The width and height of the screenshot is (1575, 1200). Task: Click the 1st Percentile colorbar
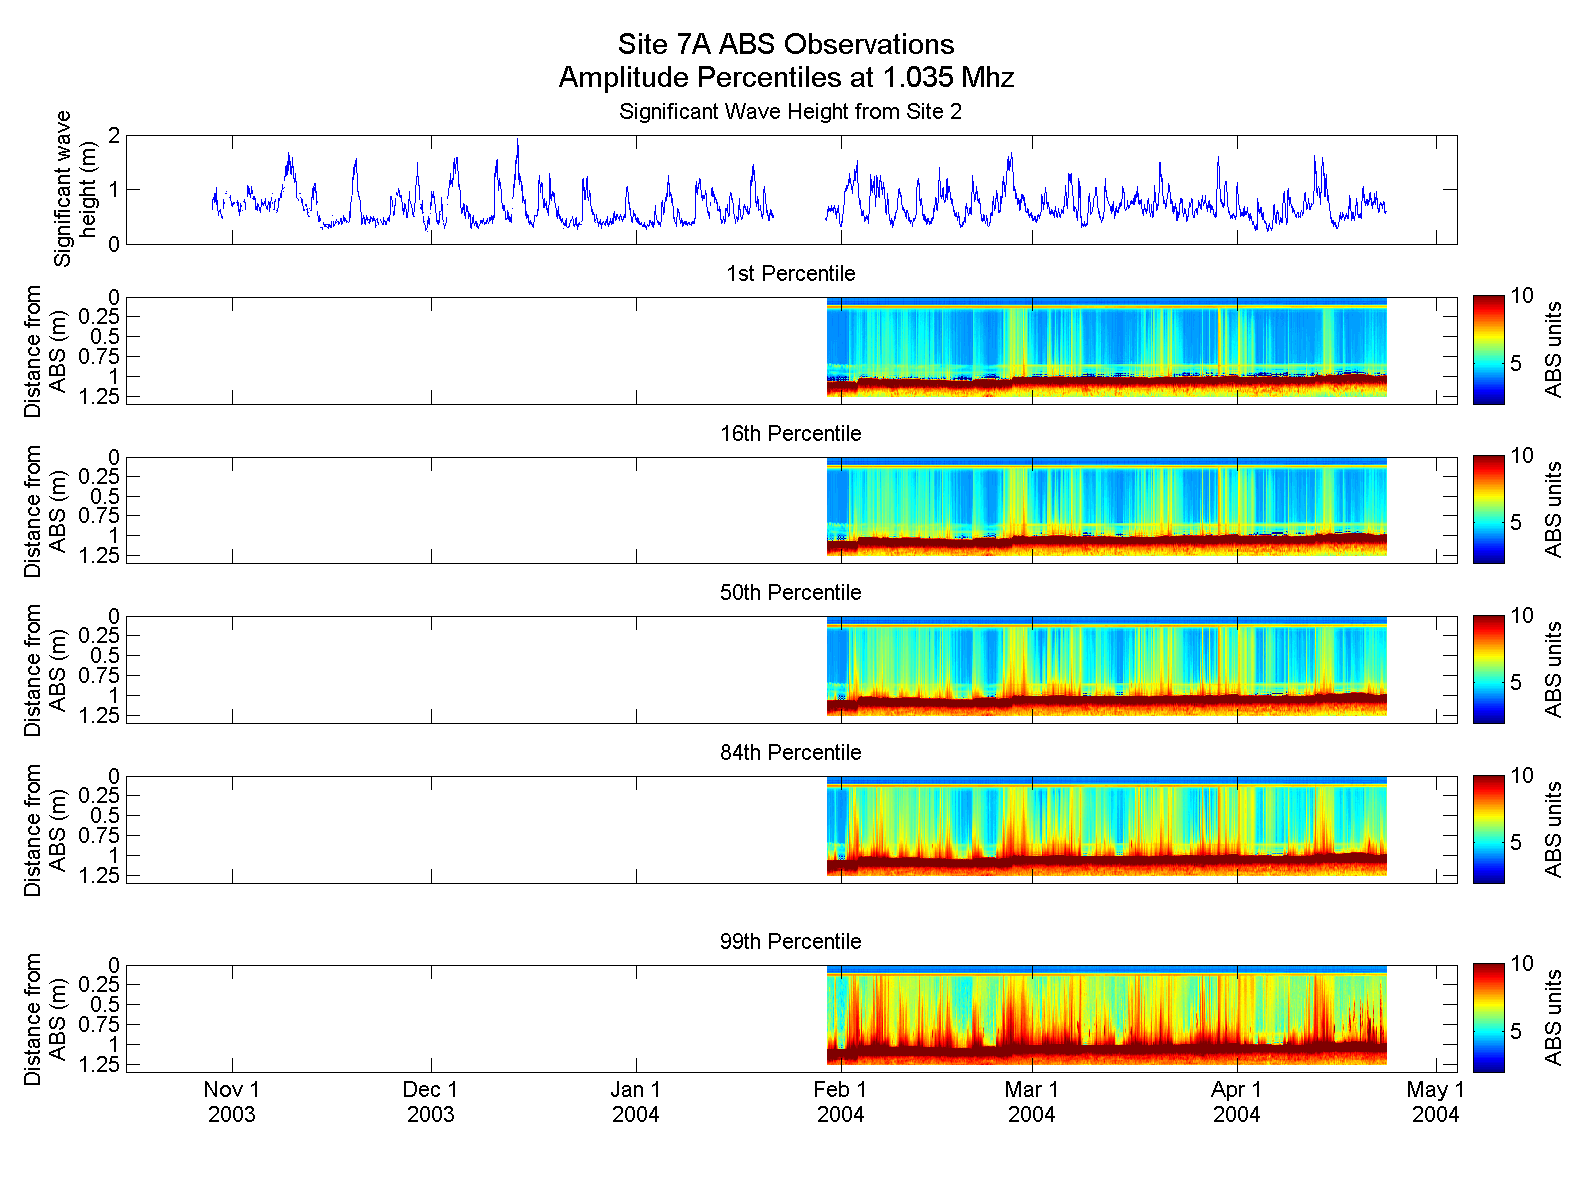[1488, 350]
